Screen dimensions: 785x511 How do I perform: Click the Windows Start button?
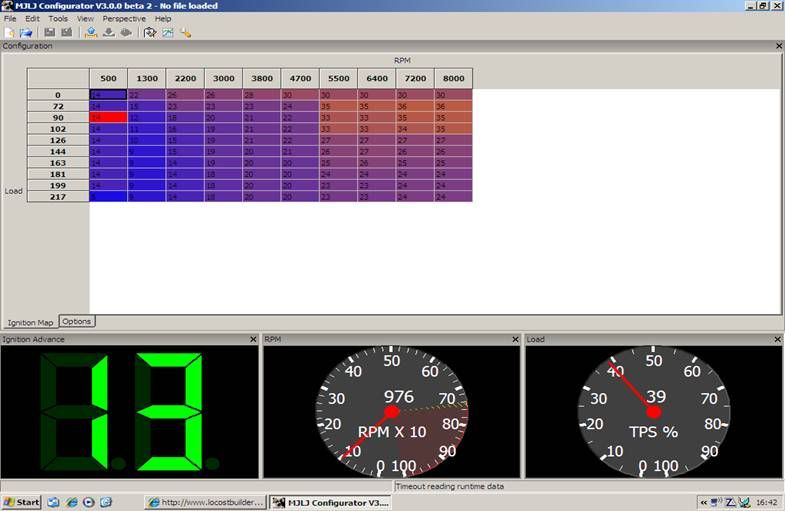pos(21,502)
